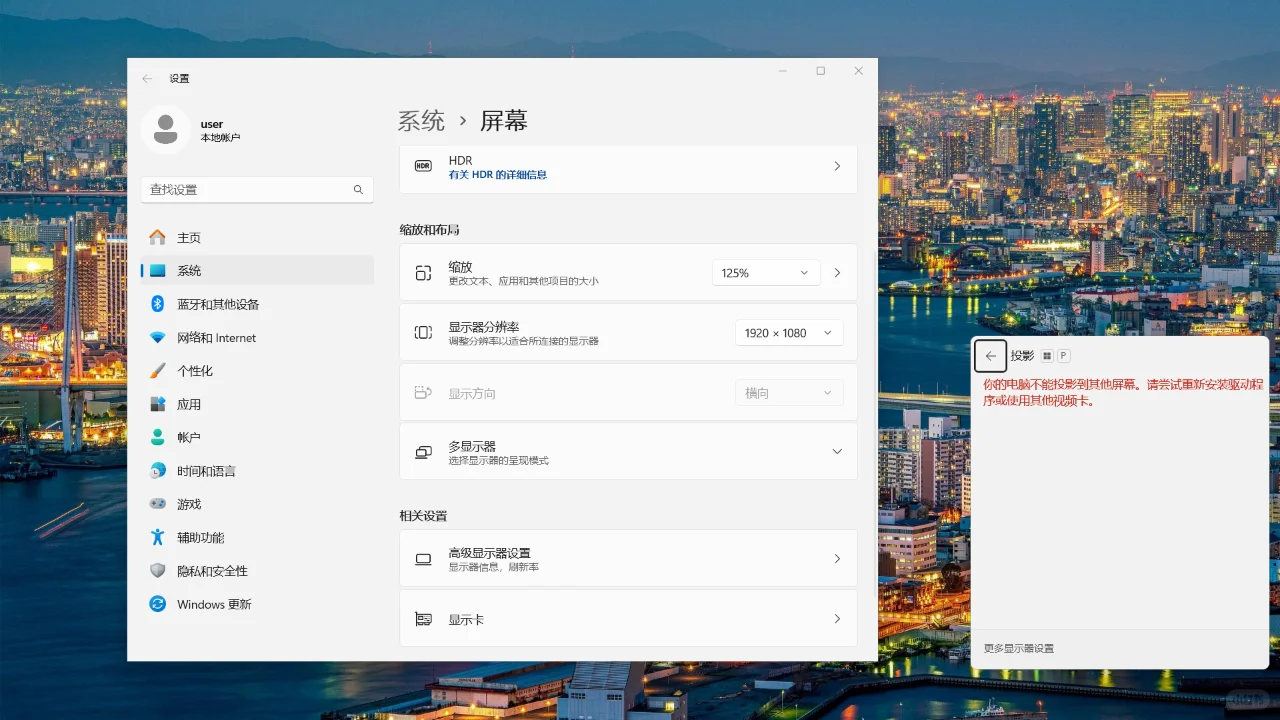This screenshot has width=1280, height=720.
Task: Open the 1920 × 1080 resolution dropdown
Action: 788,332
